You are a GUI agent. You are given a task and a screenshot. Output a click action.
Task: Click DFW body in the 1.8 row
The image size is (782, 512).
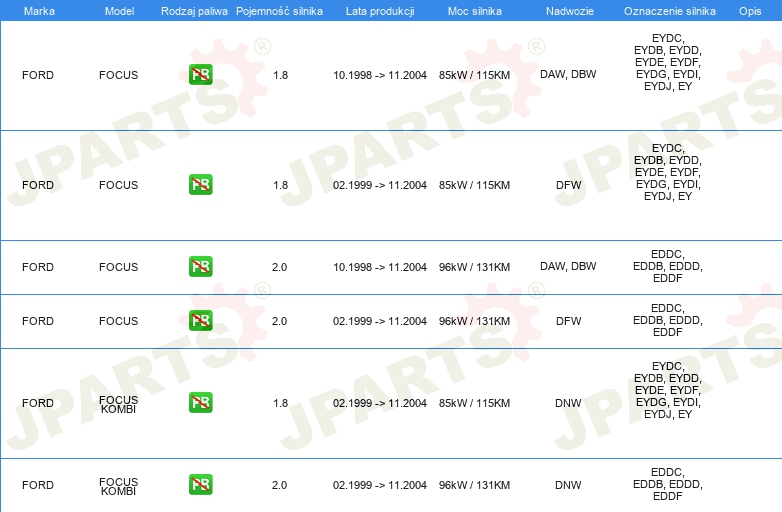[569, 185]
